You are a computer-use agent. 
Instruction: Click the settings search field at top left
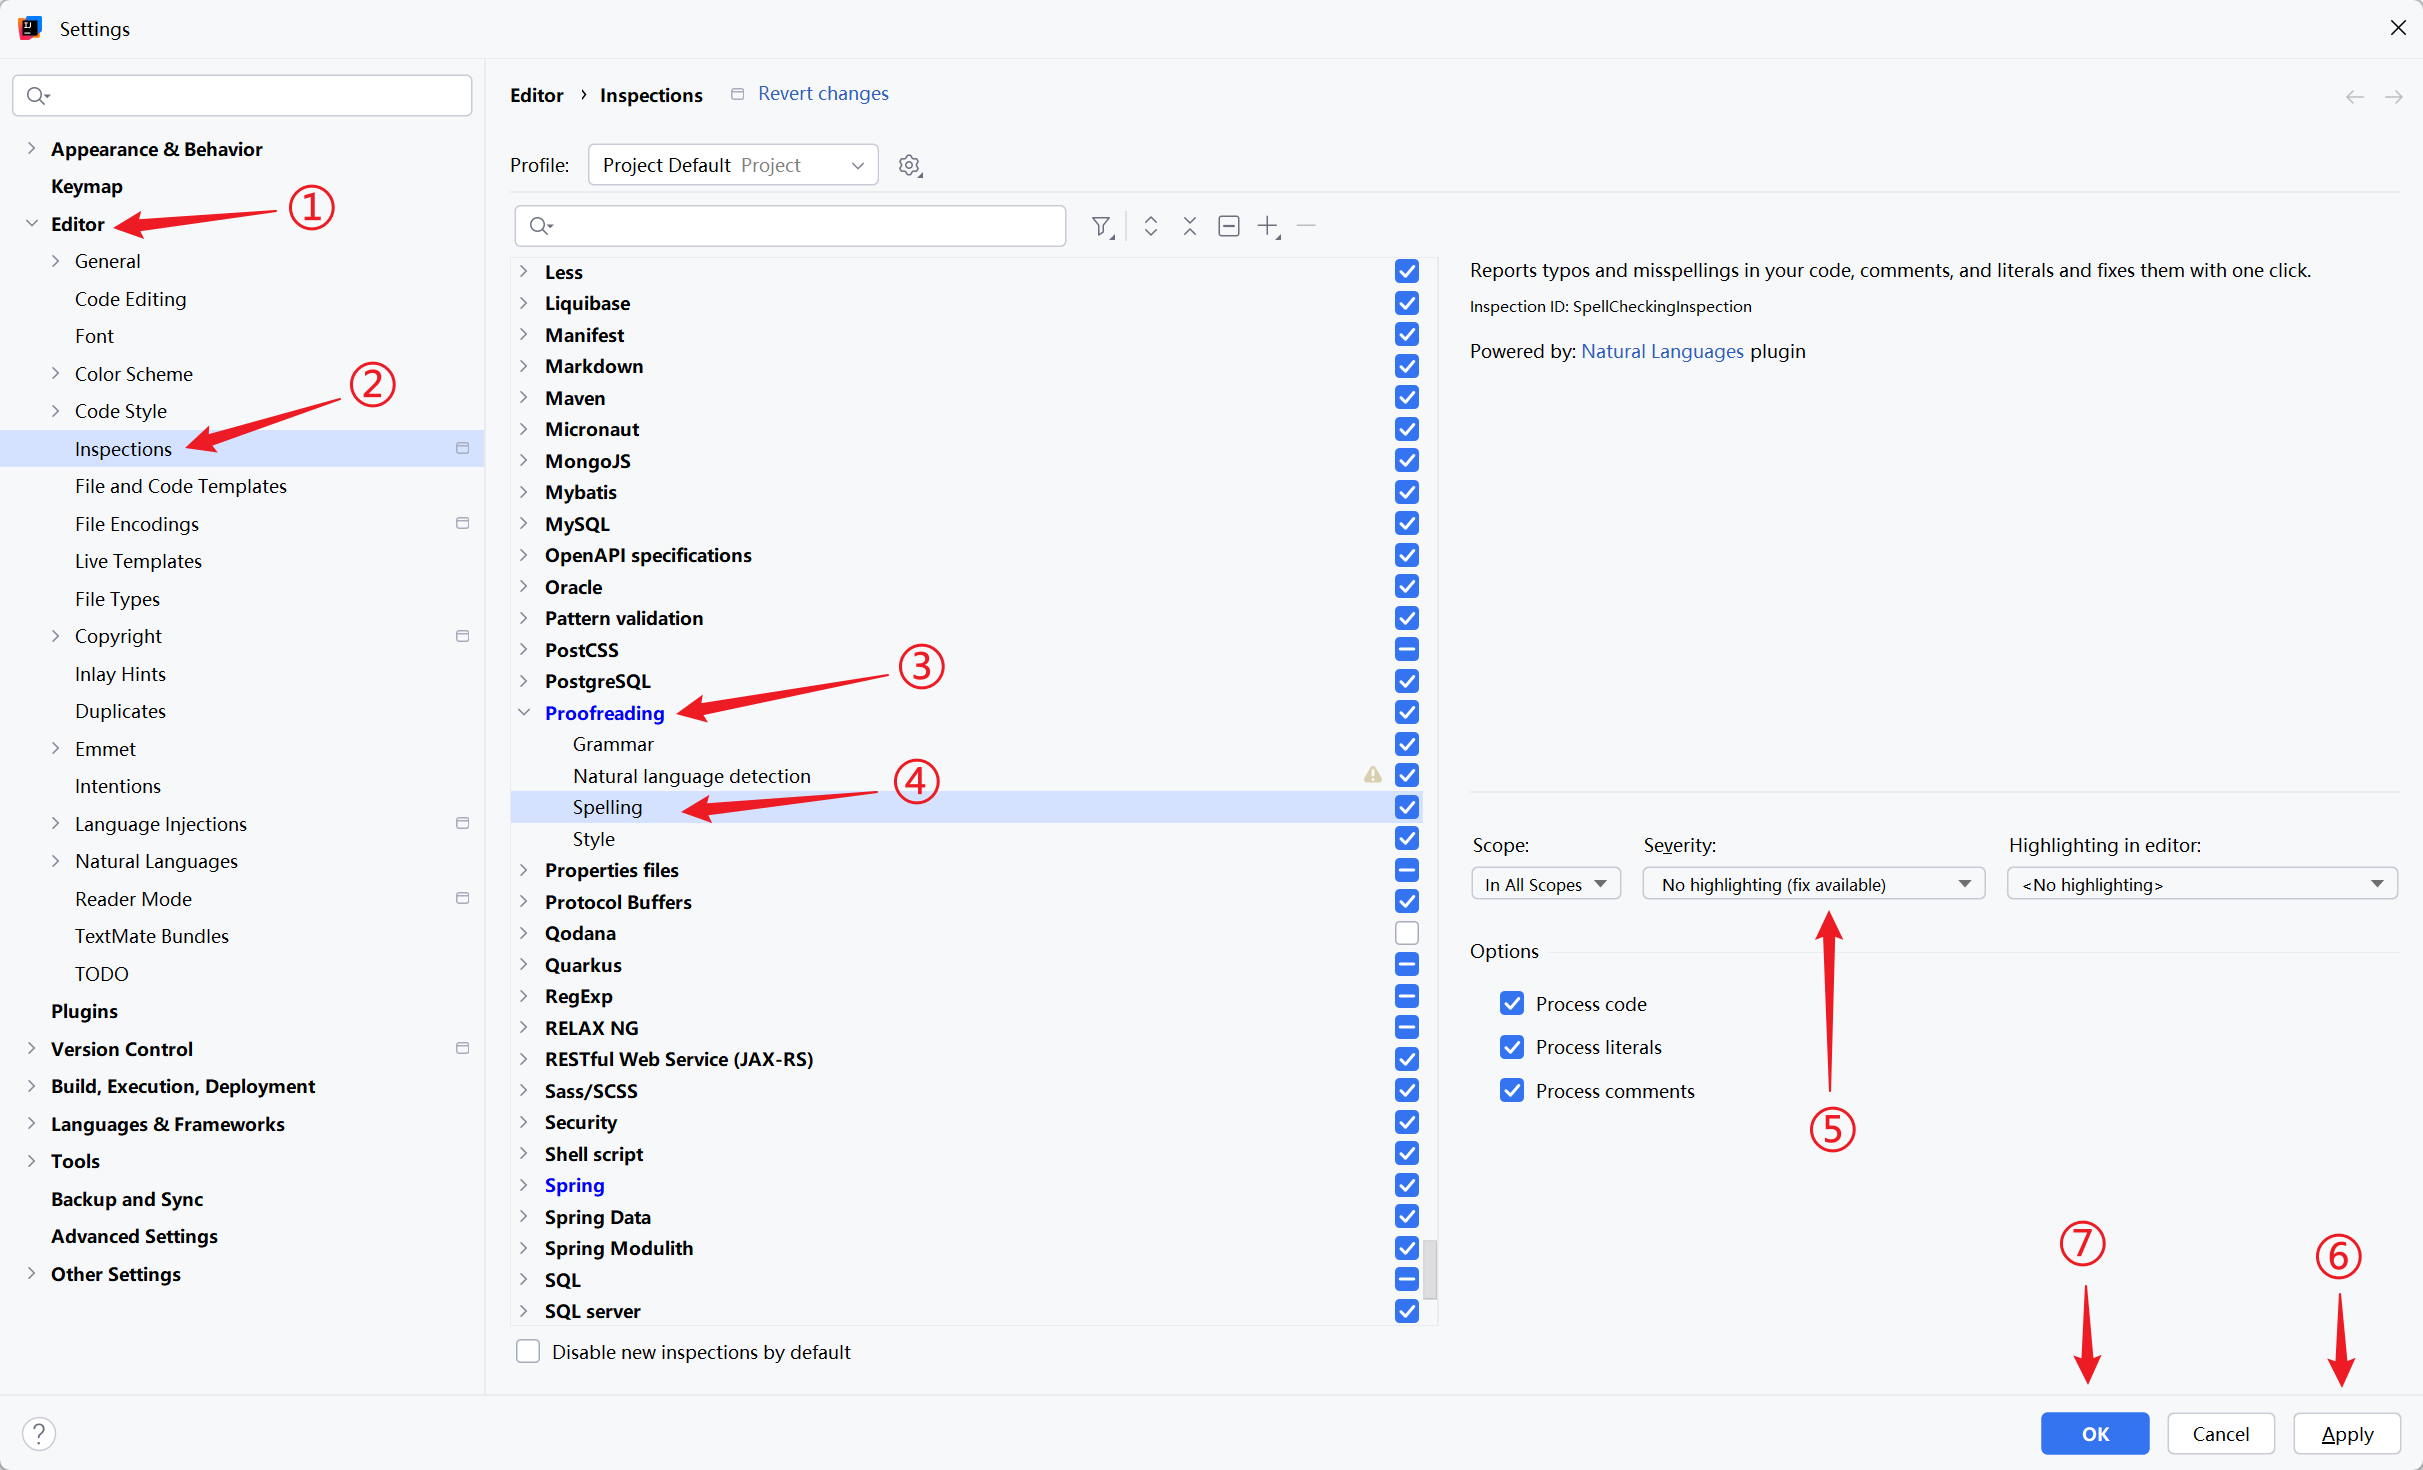point(242,95)
